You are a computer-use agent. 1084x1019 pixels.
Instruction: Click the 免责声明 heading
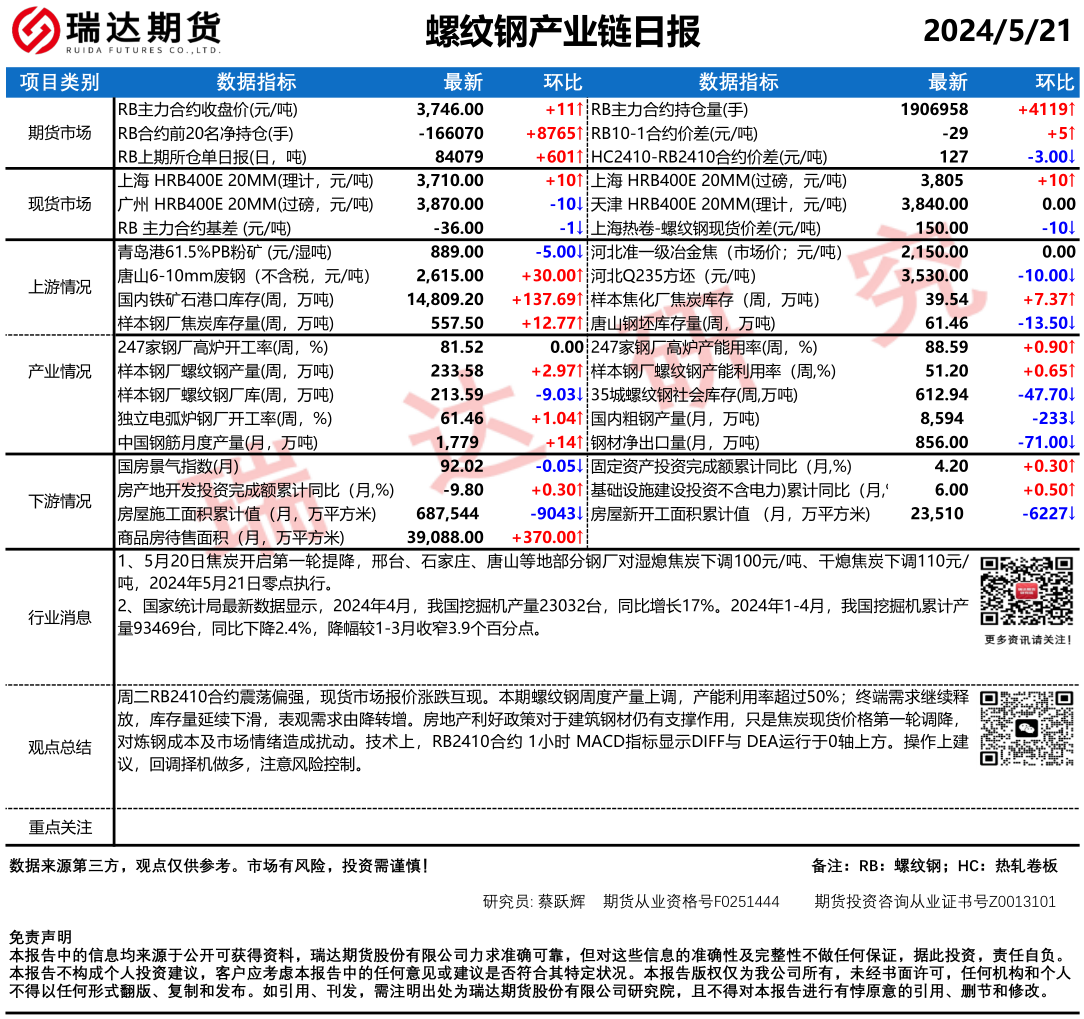pyautogui.click(x=40, y=937)
